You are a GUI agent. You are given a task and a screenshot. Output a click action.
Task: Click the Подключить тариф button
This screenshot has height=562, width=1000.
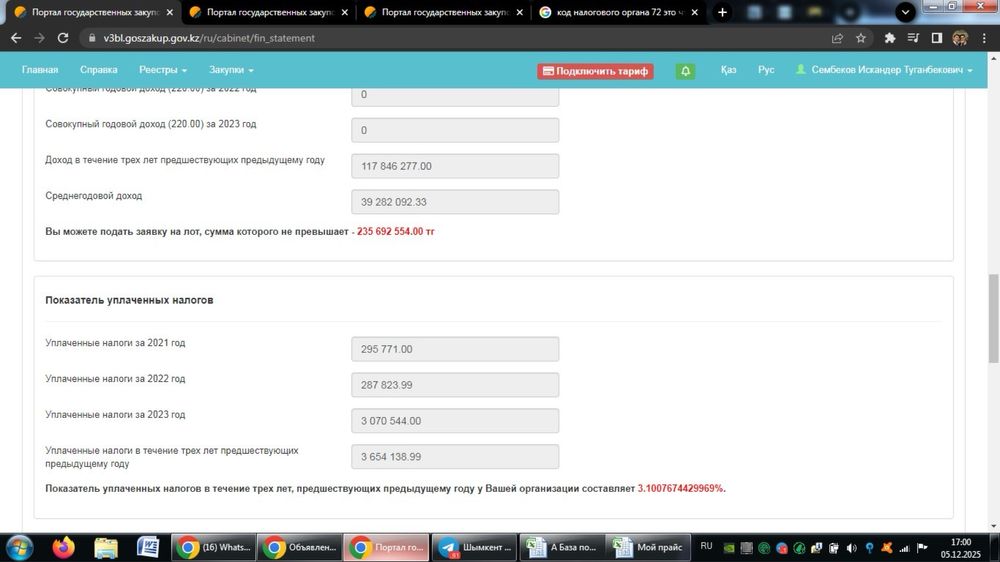click(595, 71)
